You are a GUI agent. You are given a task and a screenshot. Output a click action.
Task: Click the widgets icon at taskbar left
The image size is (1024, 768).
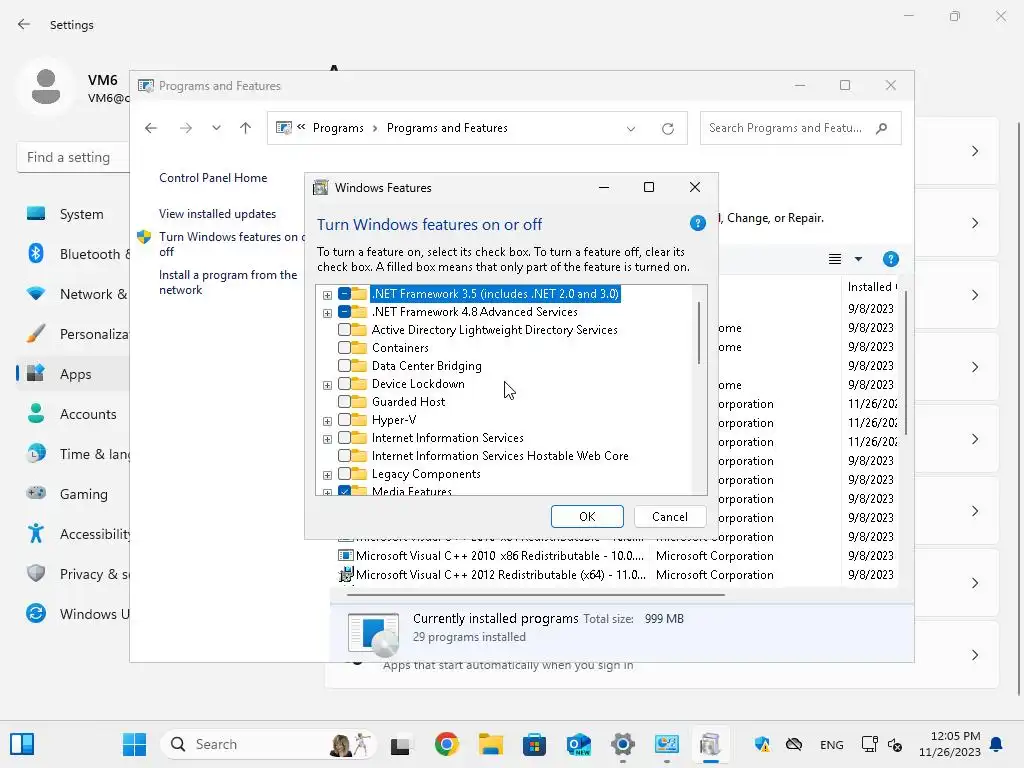point(22,744)
